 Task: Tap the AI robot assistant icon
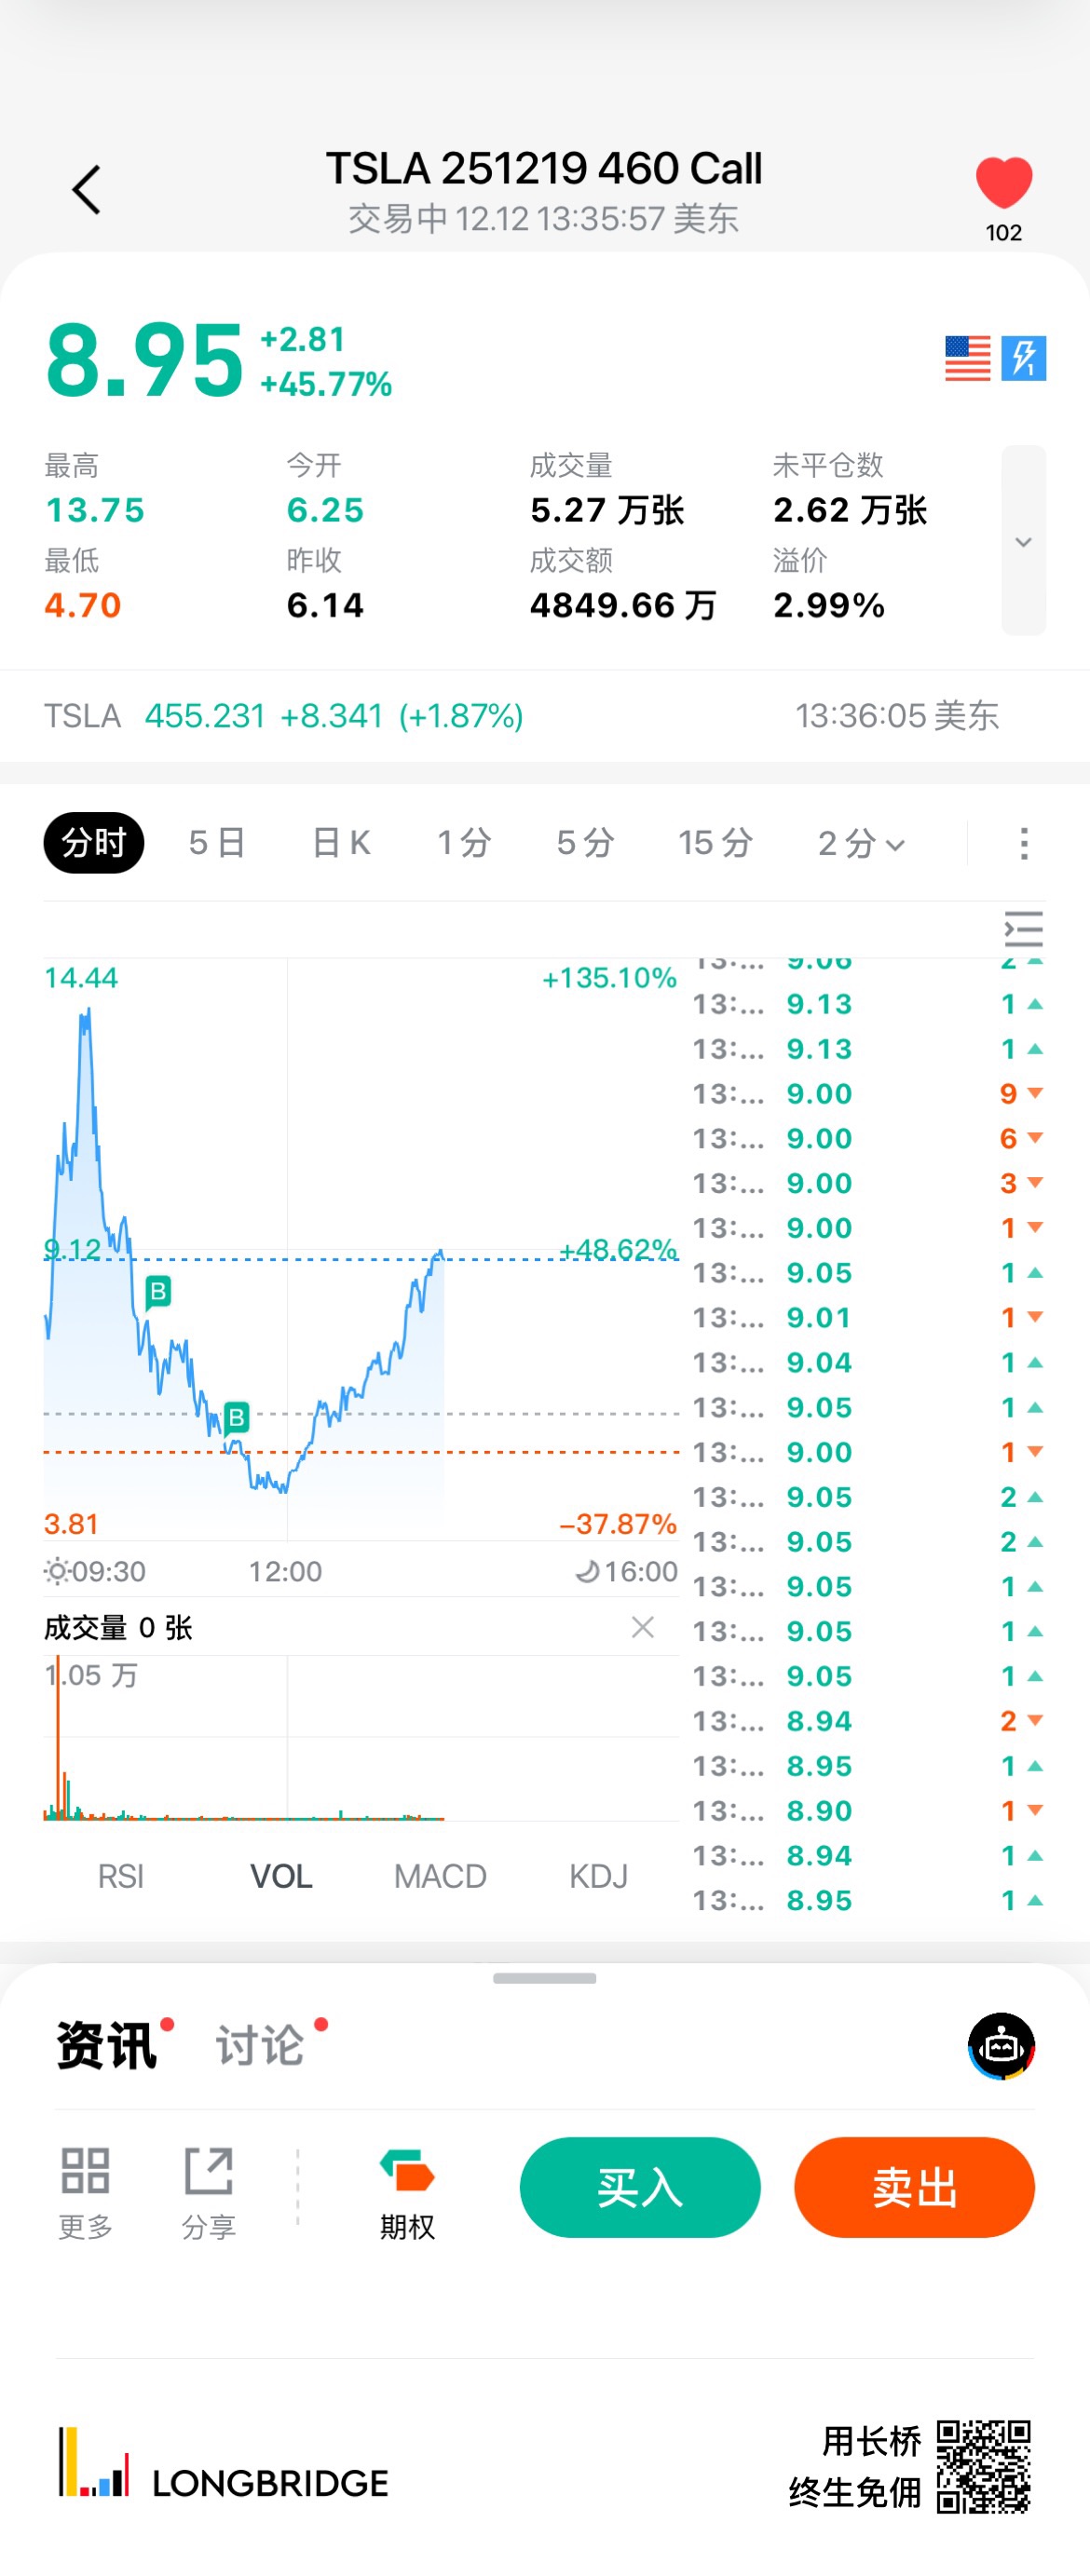pyautogui.click(x=1001, y=2046)
